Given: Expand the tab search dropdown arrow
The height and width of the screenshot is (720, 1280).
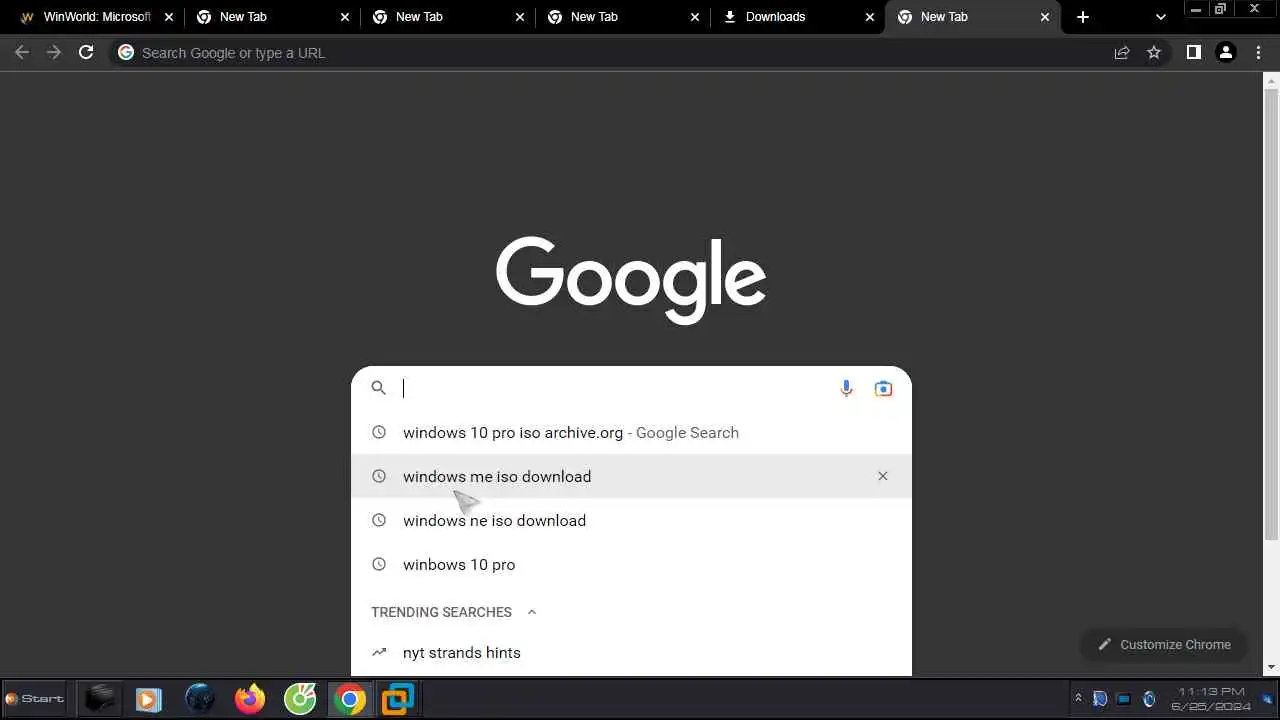Looking at the screenshot, I should 1160,17.
